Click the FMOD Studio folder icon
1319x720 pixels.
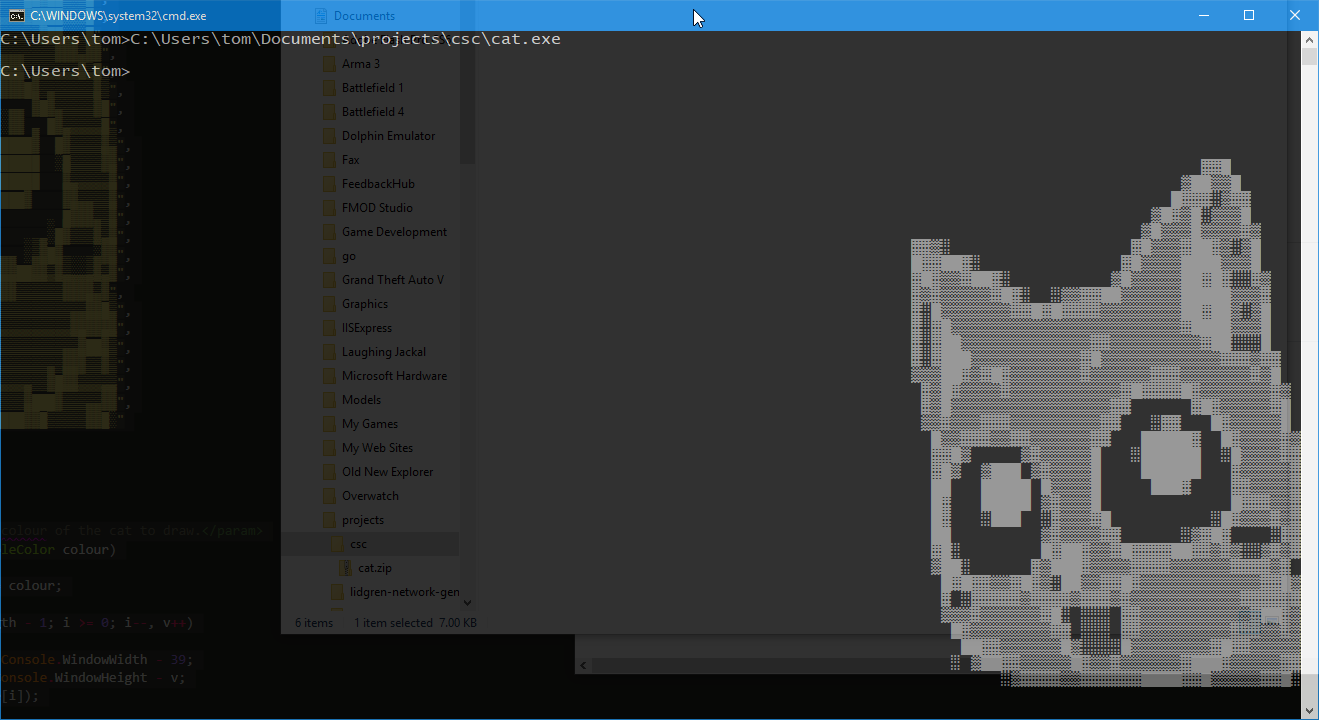[x=329, y=208]
